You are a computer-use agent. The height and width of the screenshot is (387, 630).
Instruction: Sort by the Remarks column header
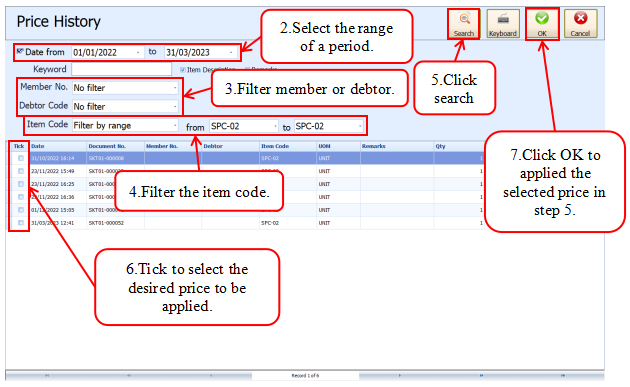(397, 146)
